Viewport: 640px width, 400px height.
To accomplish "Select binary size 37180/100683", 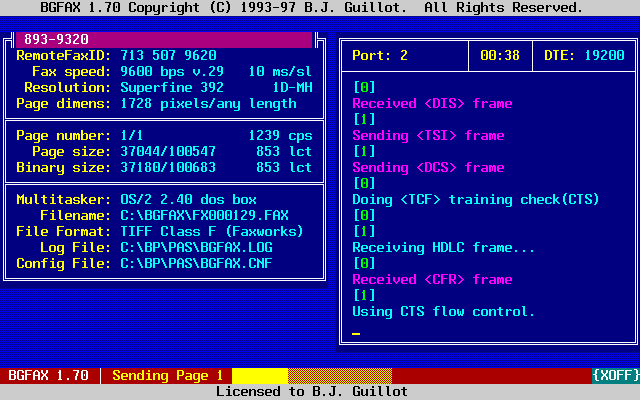I will pyautogui.click(x=168, y=167).
